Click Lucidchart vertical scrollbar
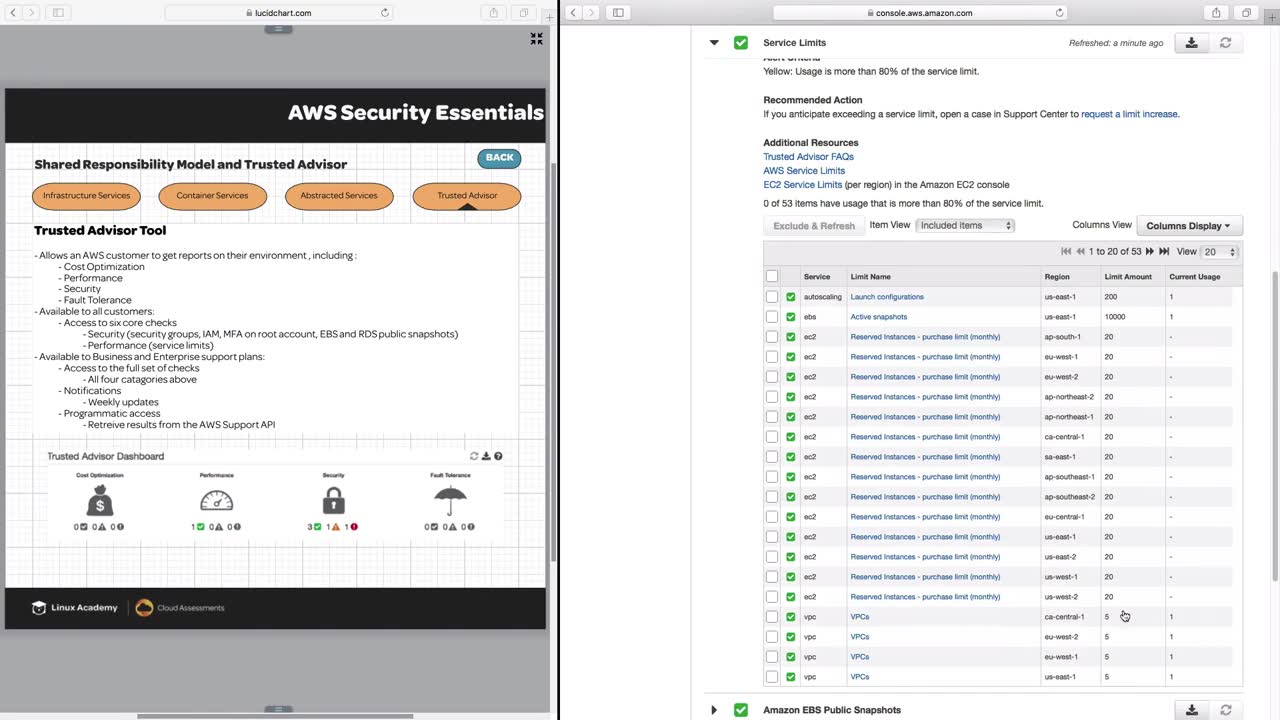1280x720 pixels. pyautogui.click(x=553, y=360)
